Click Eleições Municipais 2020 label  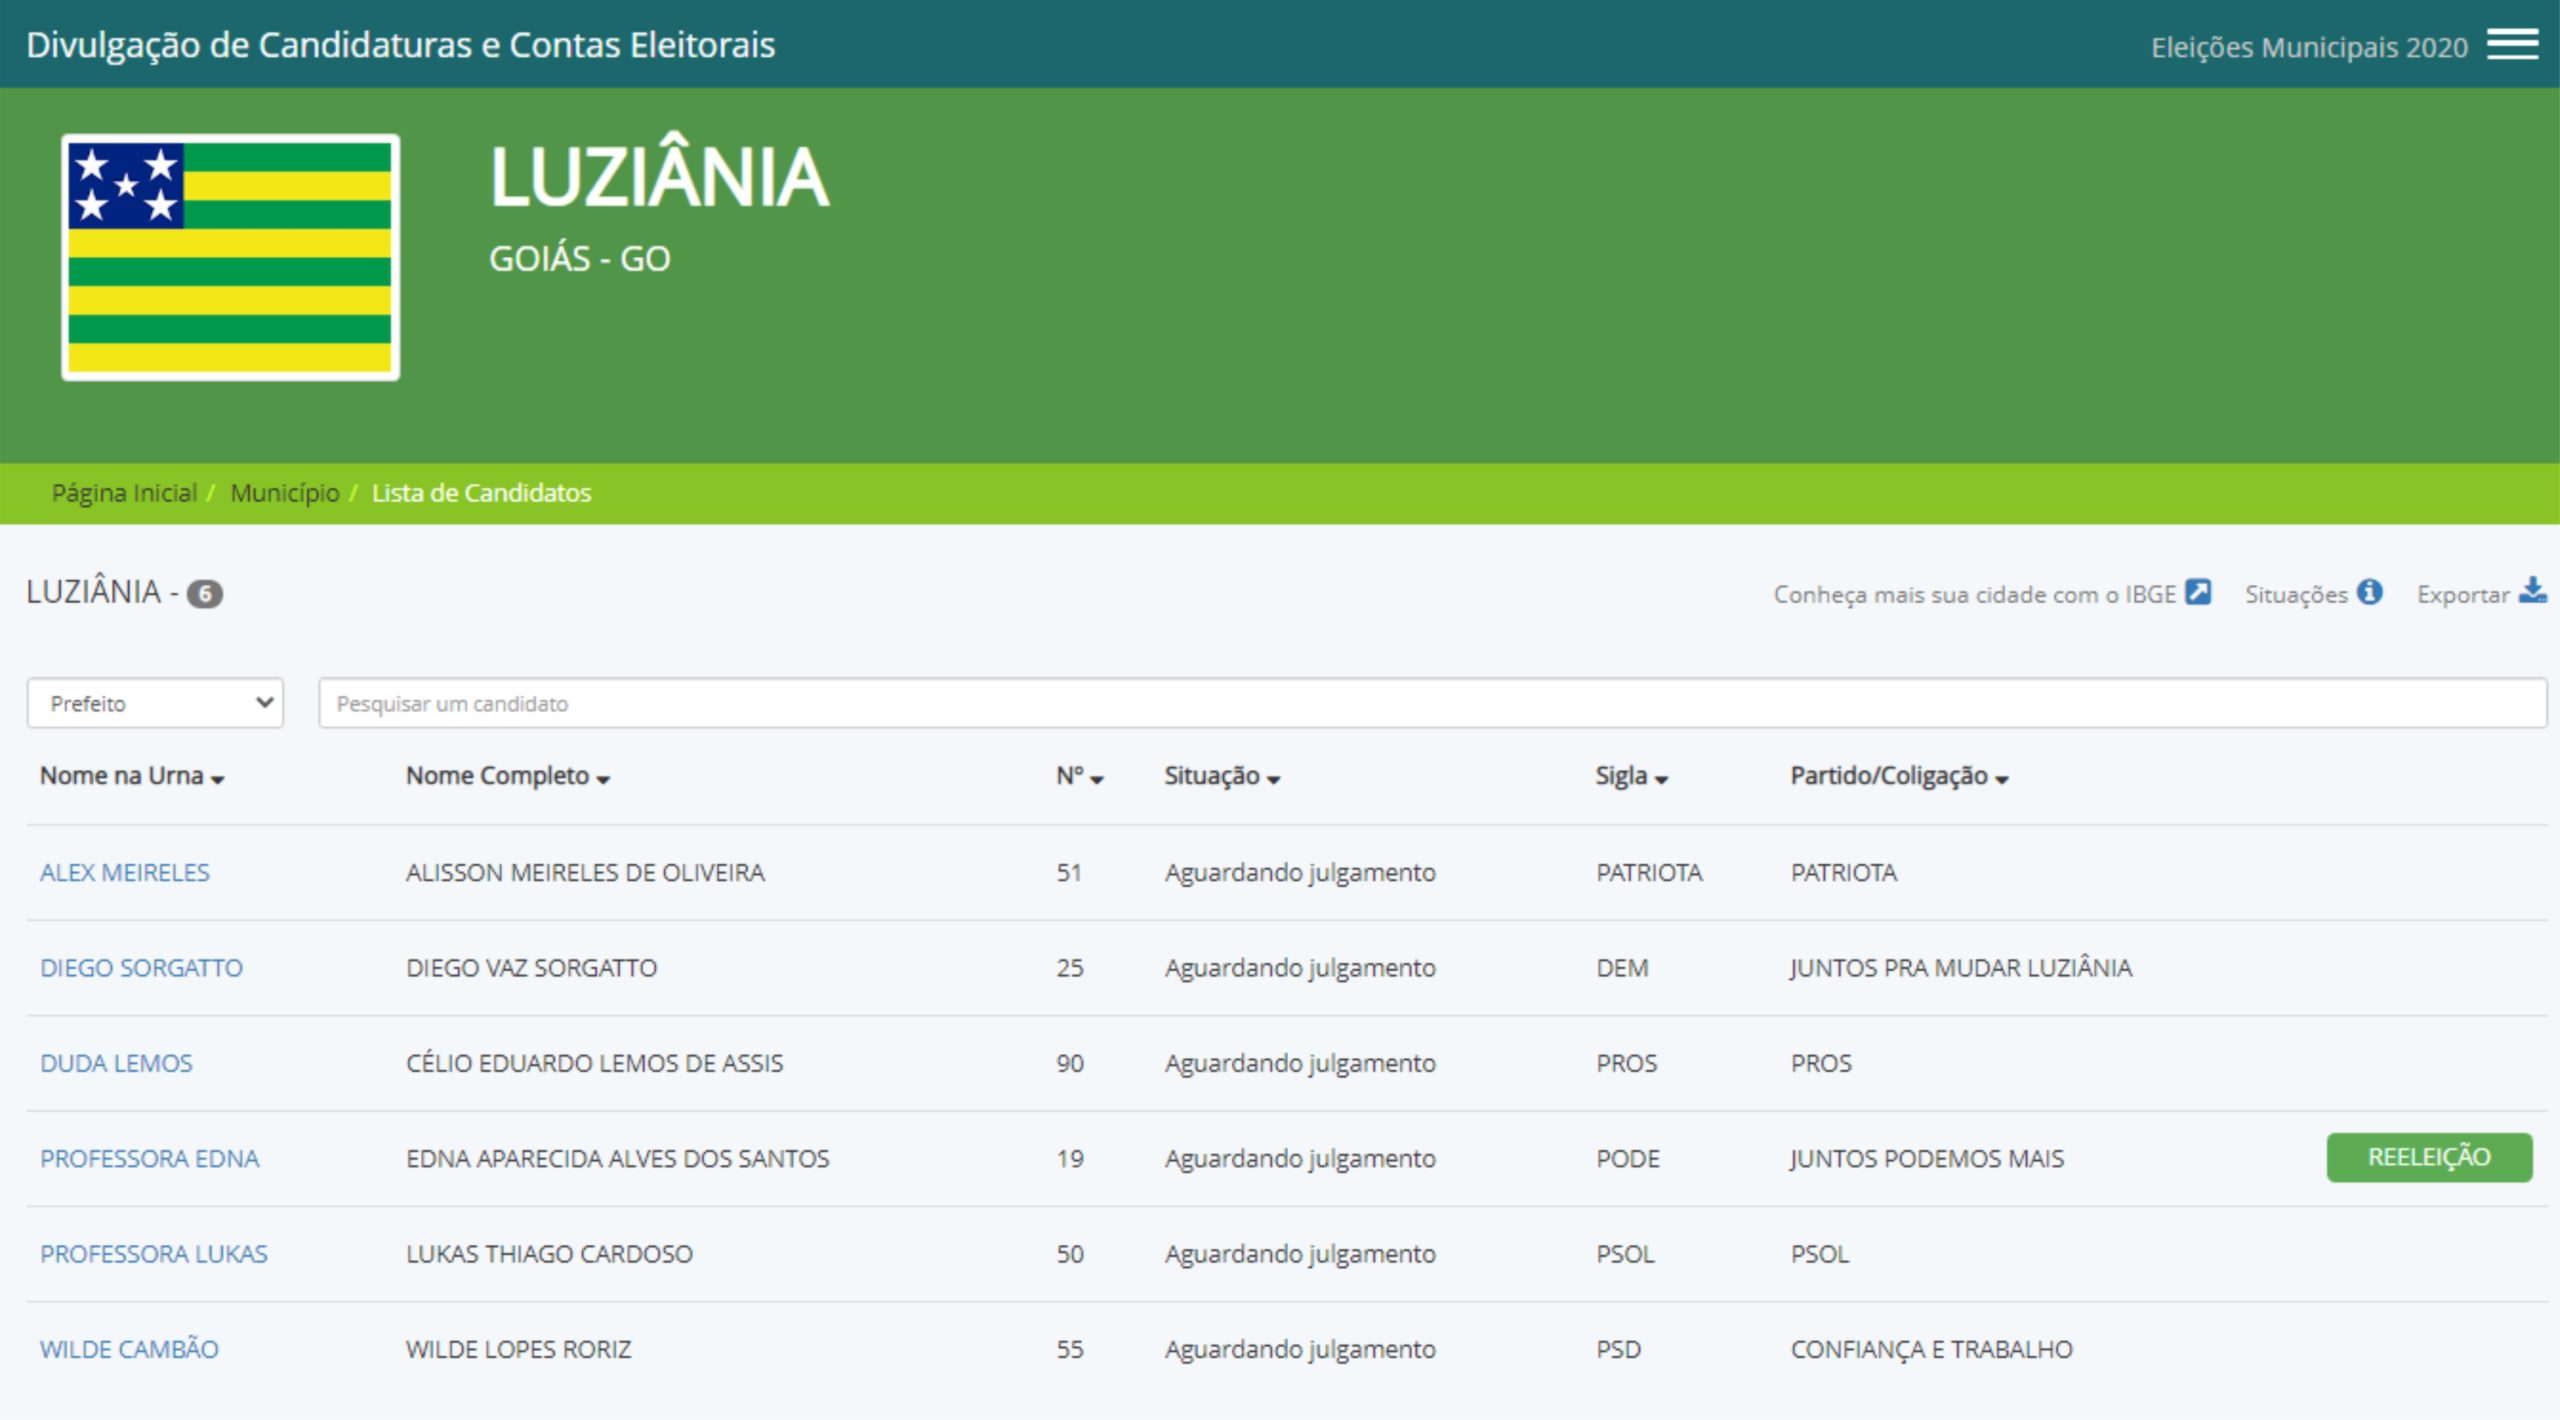pos(2309,47)
